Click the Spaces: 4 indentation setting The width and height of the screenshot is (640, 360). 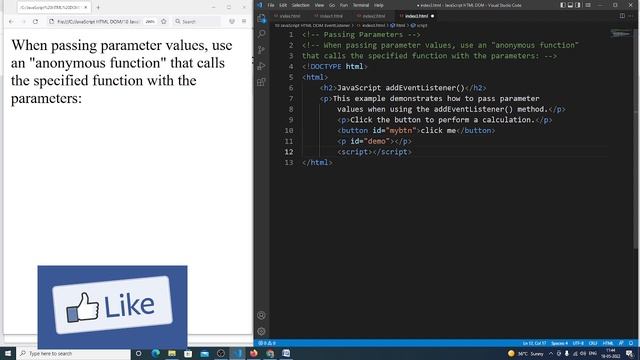559,343
